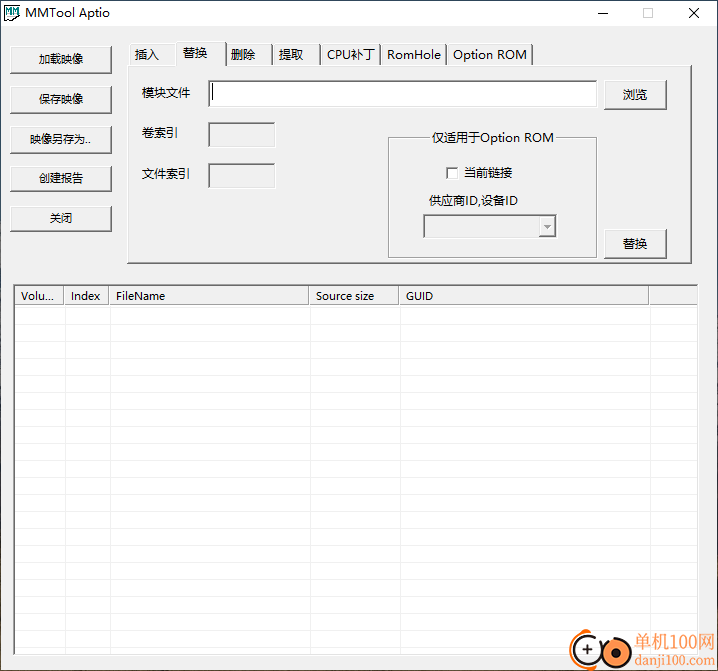Minimize the MMTool Aptio window

pyautogui.click(x=603, y=13)
